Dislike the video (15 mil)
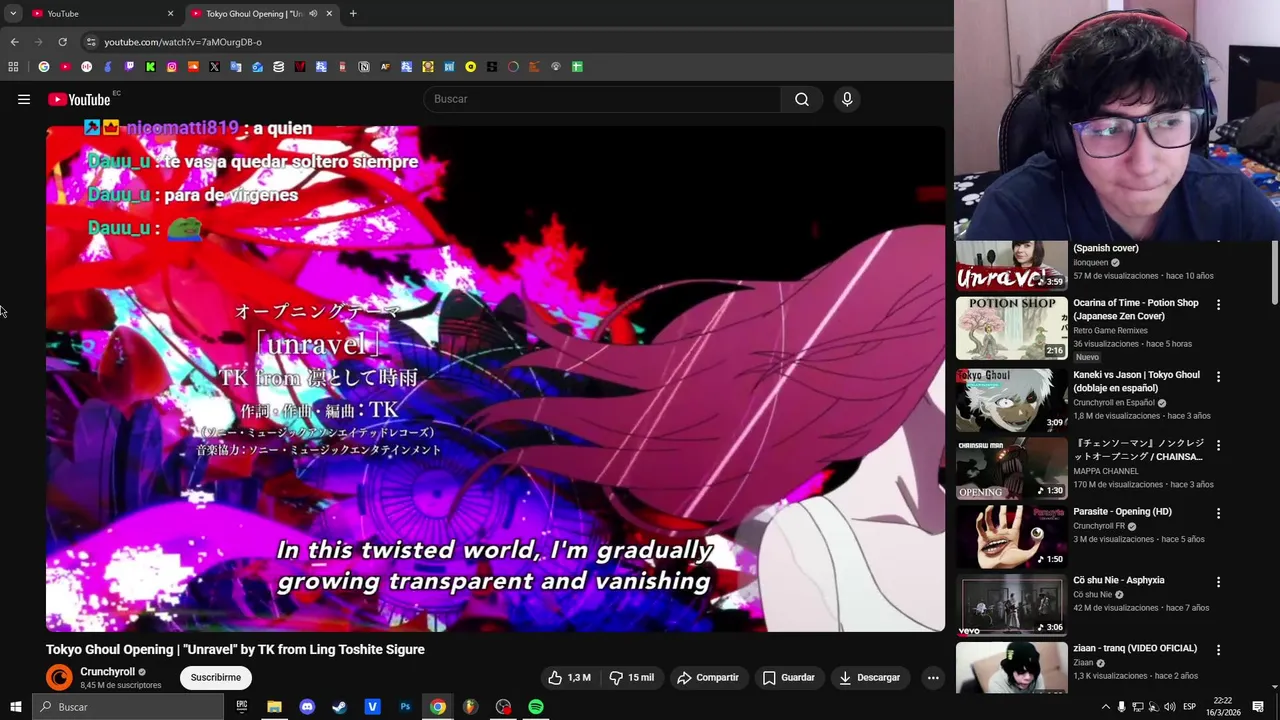Screen dimensions: 1280x720 [x=631, y=677]
